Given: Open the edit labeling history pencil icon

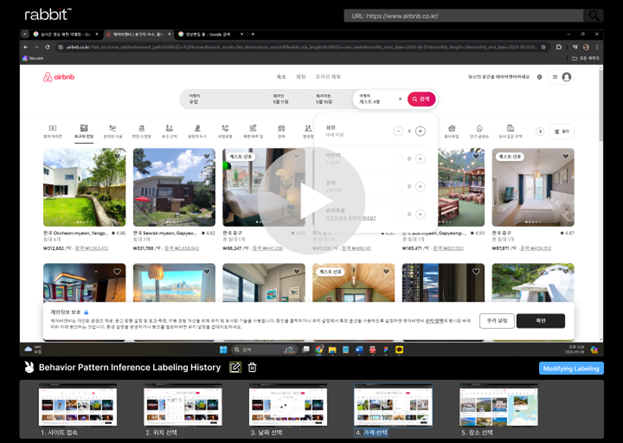Looking at the screenshot, I should pos(235,367).
